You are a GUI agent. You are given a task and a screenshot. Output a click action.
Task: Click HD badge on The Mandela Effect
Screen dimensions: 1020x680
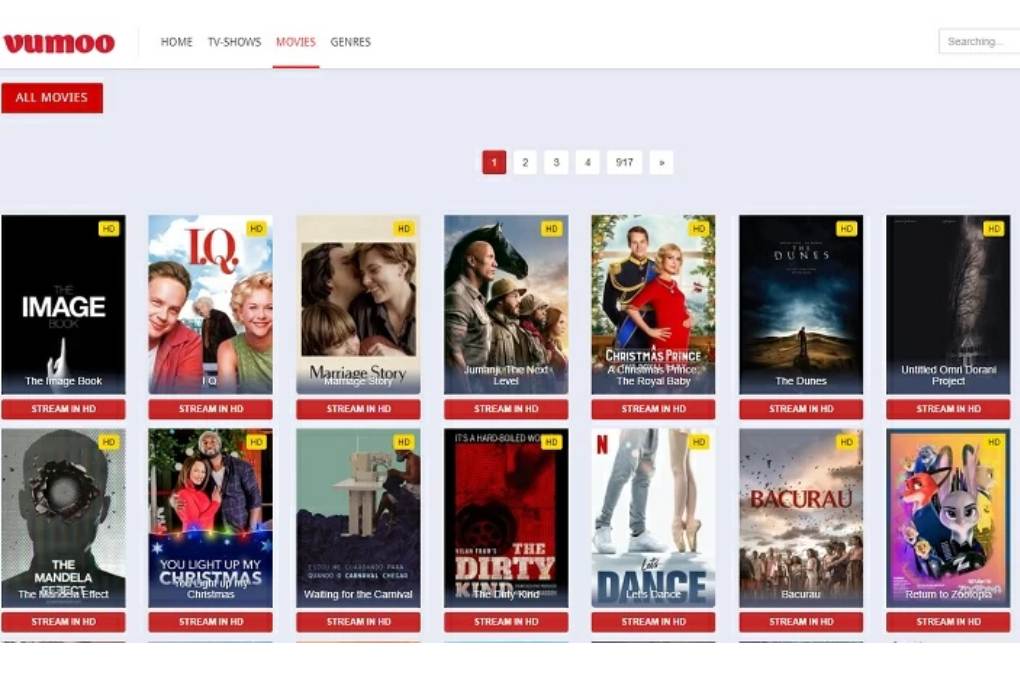(109, 442)
